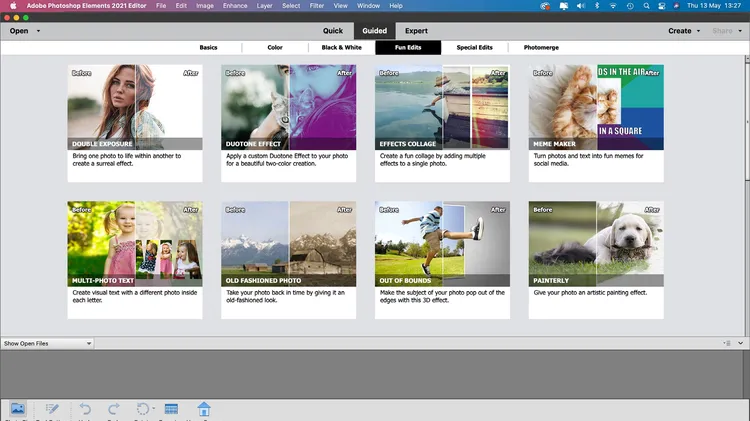Click the Time Machine clock icon
The height and width of the screenshot is (421, 750).
coord(630,6)
